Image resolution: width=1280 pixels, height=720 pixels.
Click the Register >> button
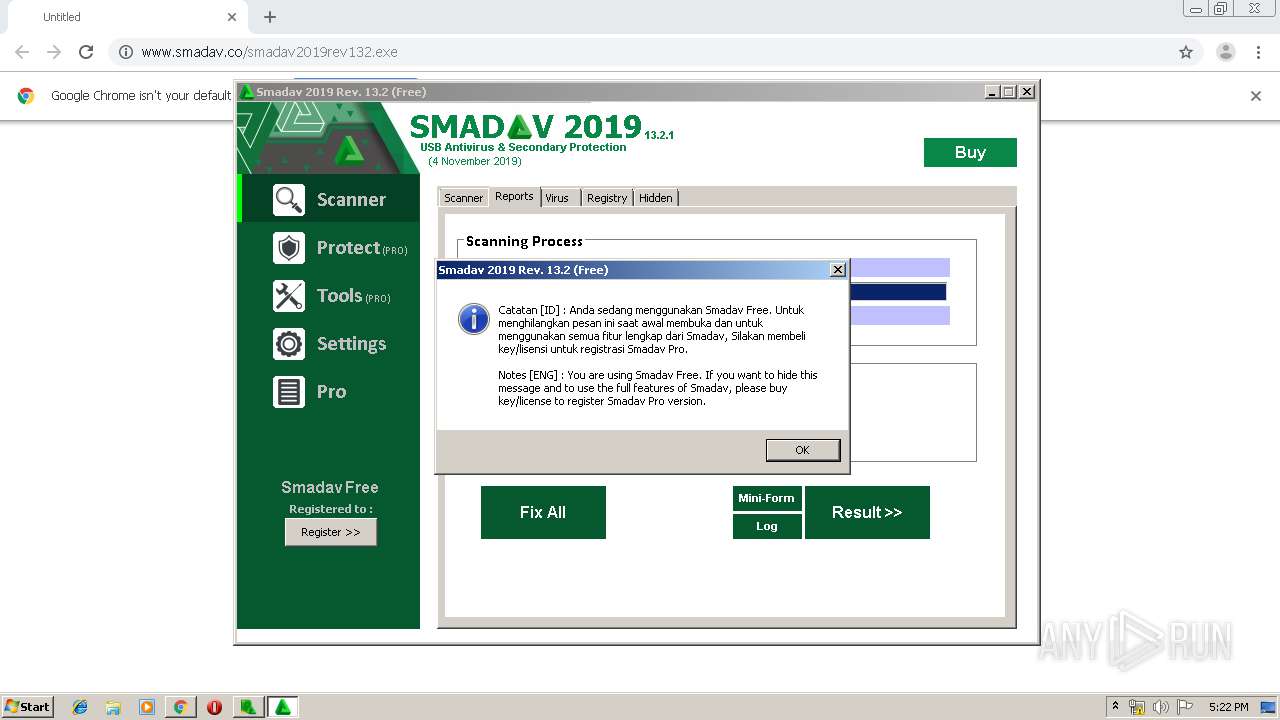click(331, 532)
